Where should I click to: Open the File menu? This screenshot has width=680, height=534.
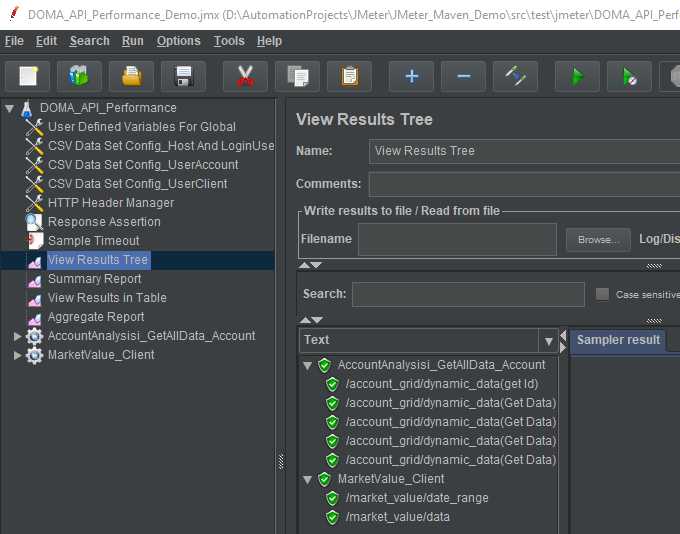coord(14,41)
